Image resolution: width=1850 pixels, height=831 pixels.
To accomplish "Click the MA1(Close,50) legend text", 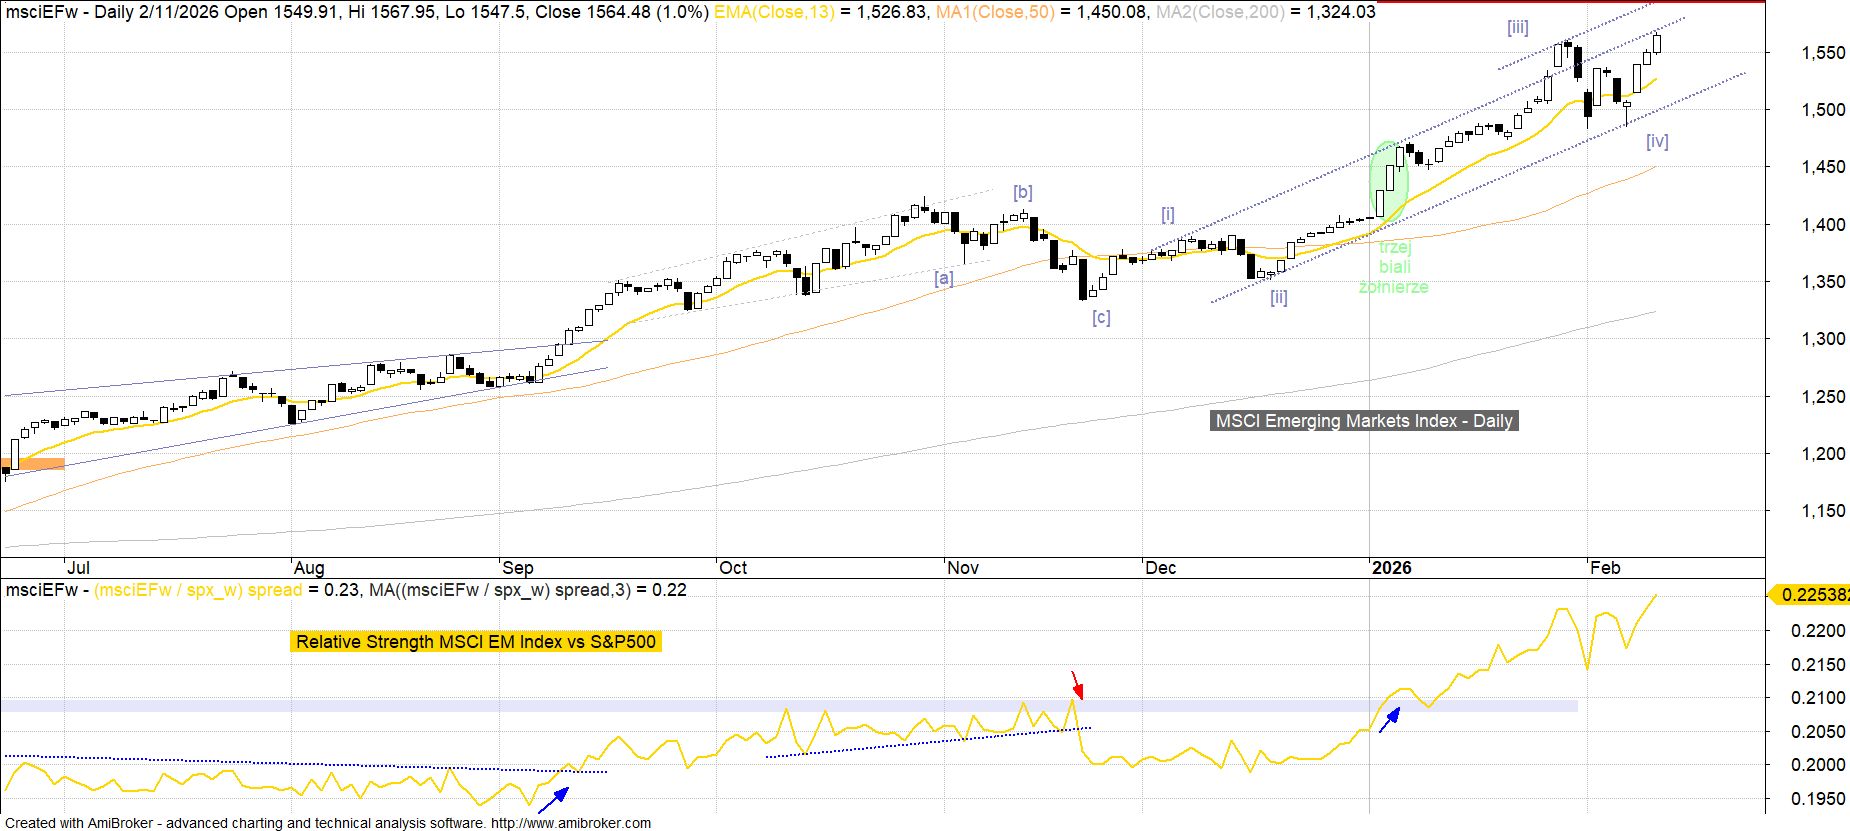I will click(994, 12).
